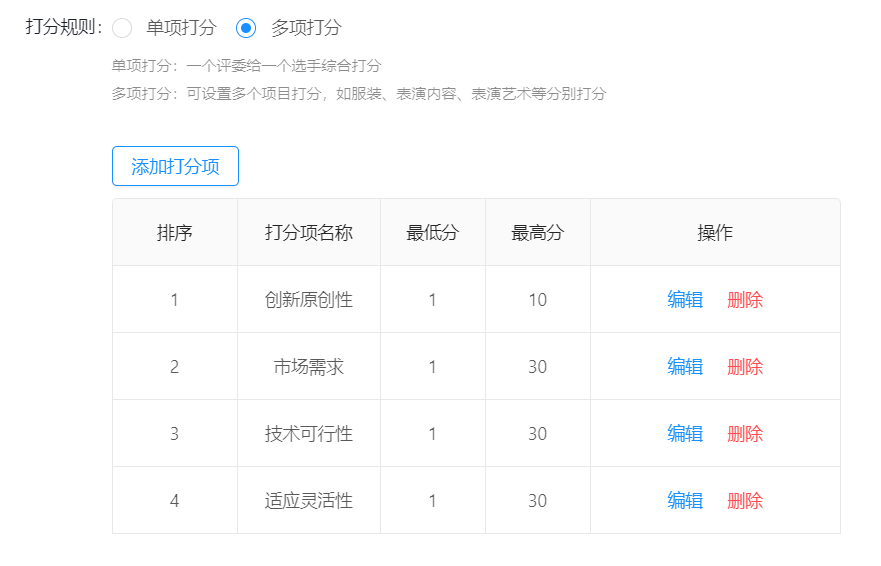Click the 创新原创性 row minimum score 1
This screenshot has height=566, width=881.
click(x=433, y=300)
